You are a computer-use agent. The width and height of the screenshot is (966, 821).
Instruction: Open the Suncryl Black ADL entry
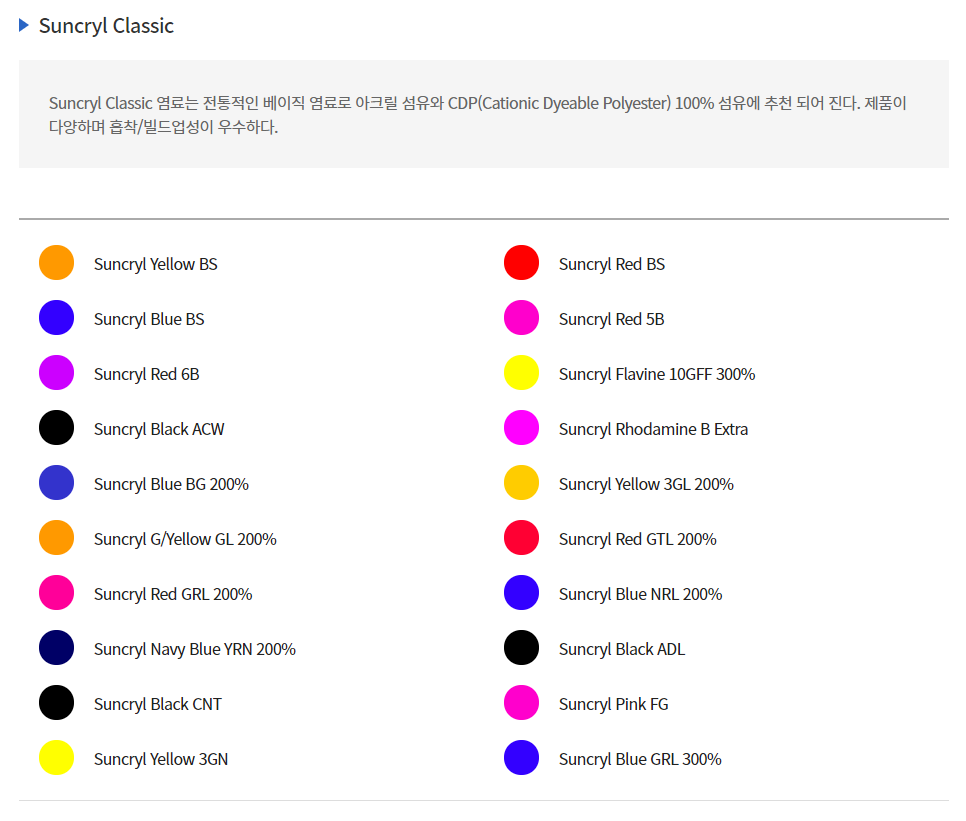[621, 649]
